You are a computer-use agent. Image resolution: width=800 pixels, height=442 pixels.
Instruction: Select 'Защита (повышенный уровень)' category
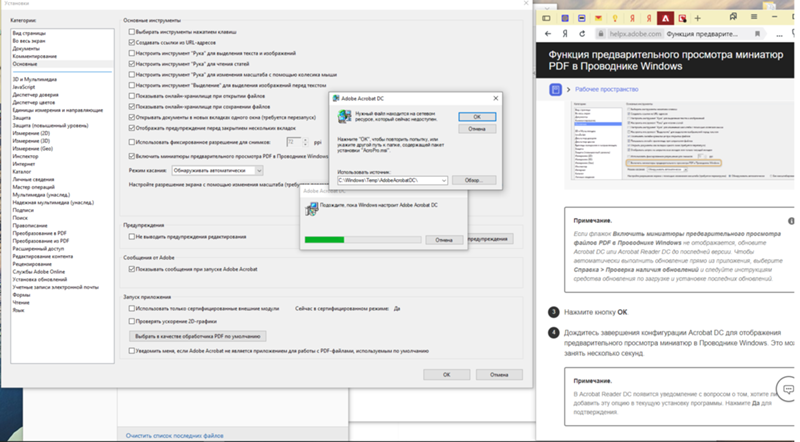[x=51, y=126]
